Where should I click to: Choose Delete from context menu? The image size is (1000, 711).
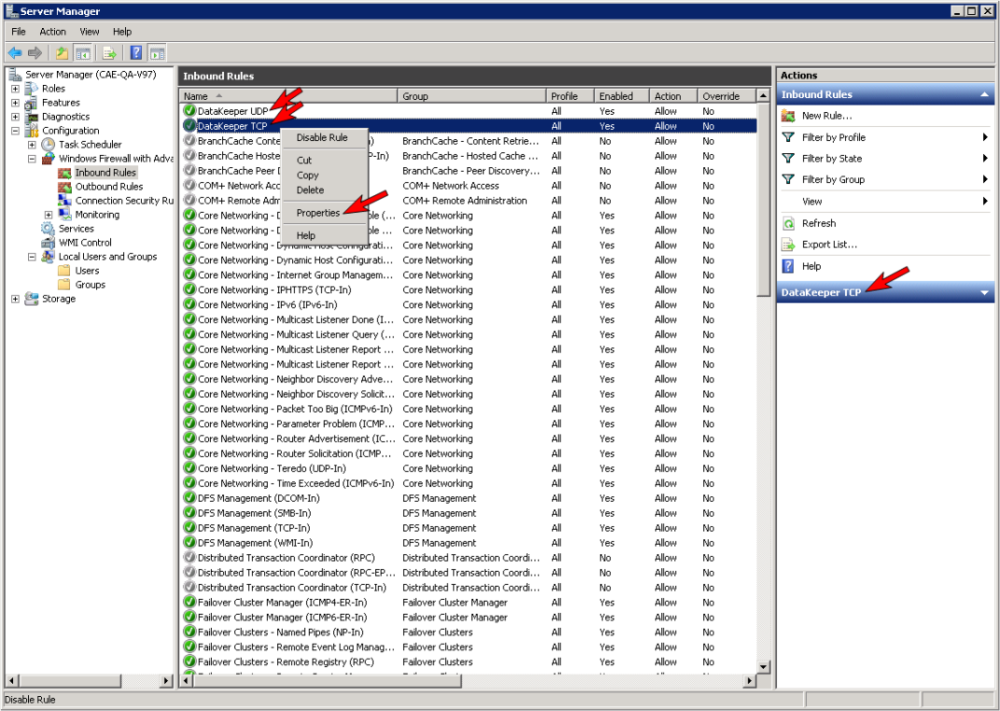pyautogui.click(x=324, y=190)
